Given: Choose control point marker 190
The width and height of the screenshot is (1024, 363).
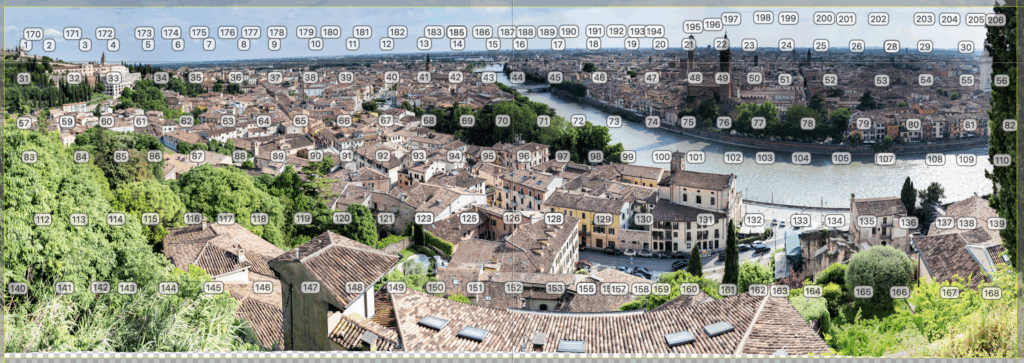Looking at the screenshot, I should tap(569, 31).
